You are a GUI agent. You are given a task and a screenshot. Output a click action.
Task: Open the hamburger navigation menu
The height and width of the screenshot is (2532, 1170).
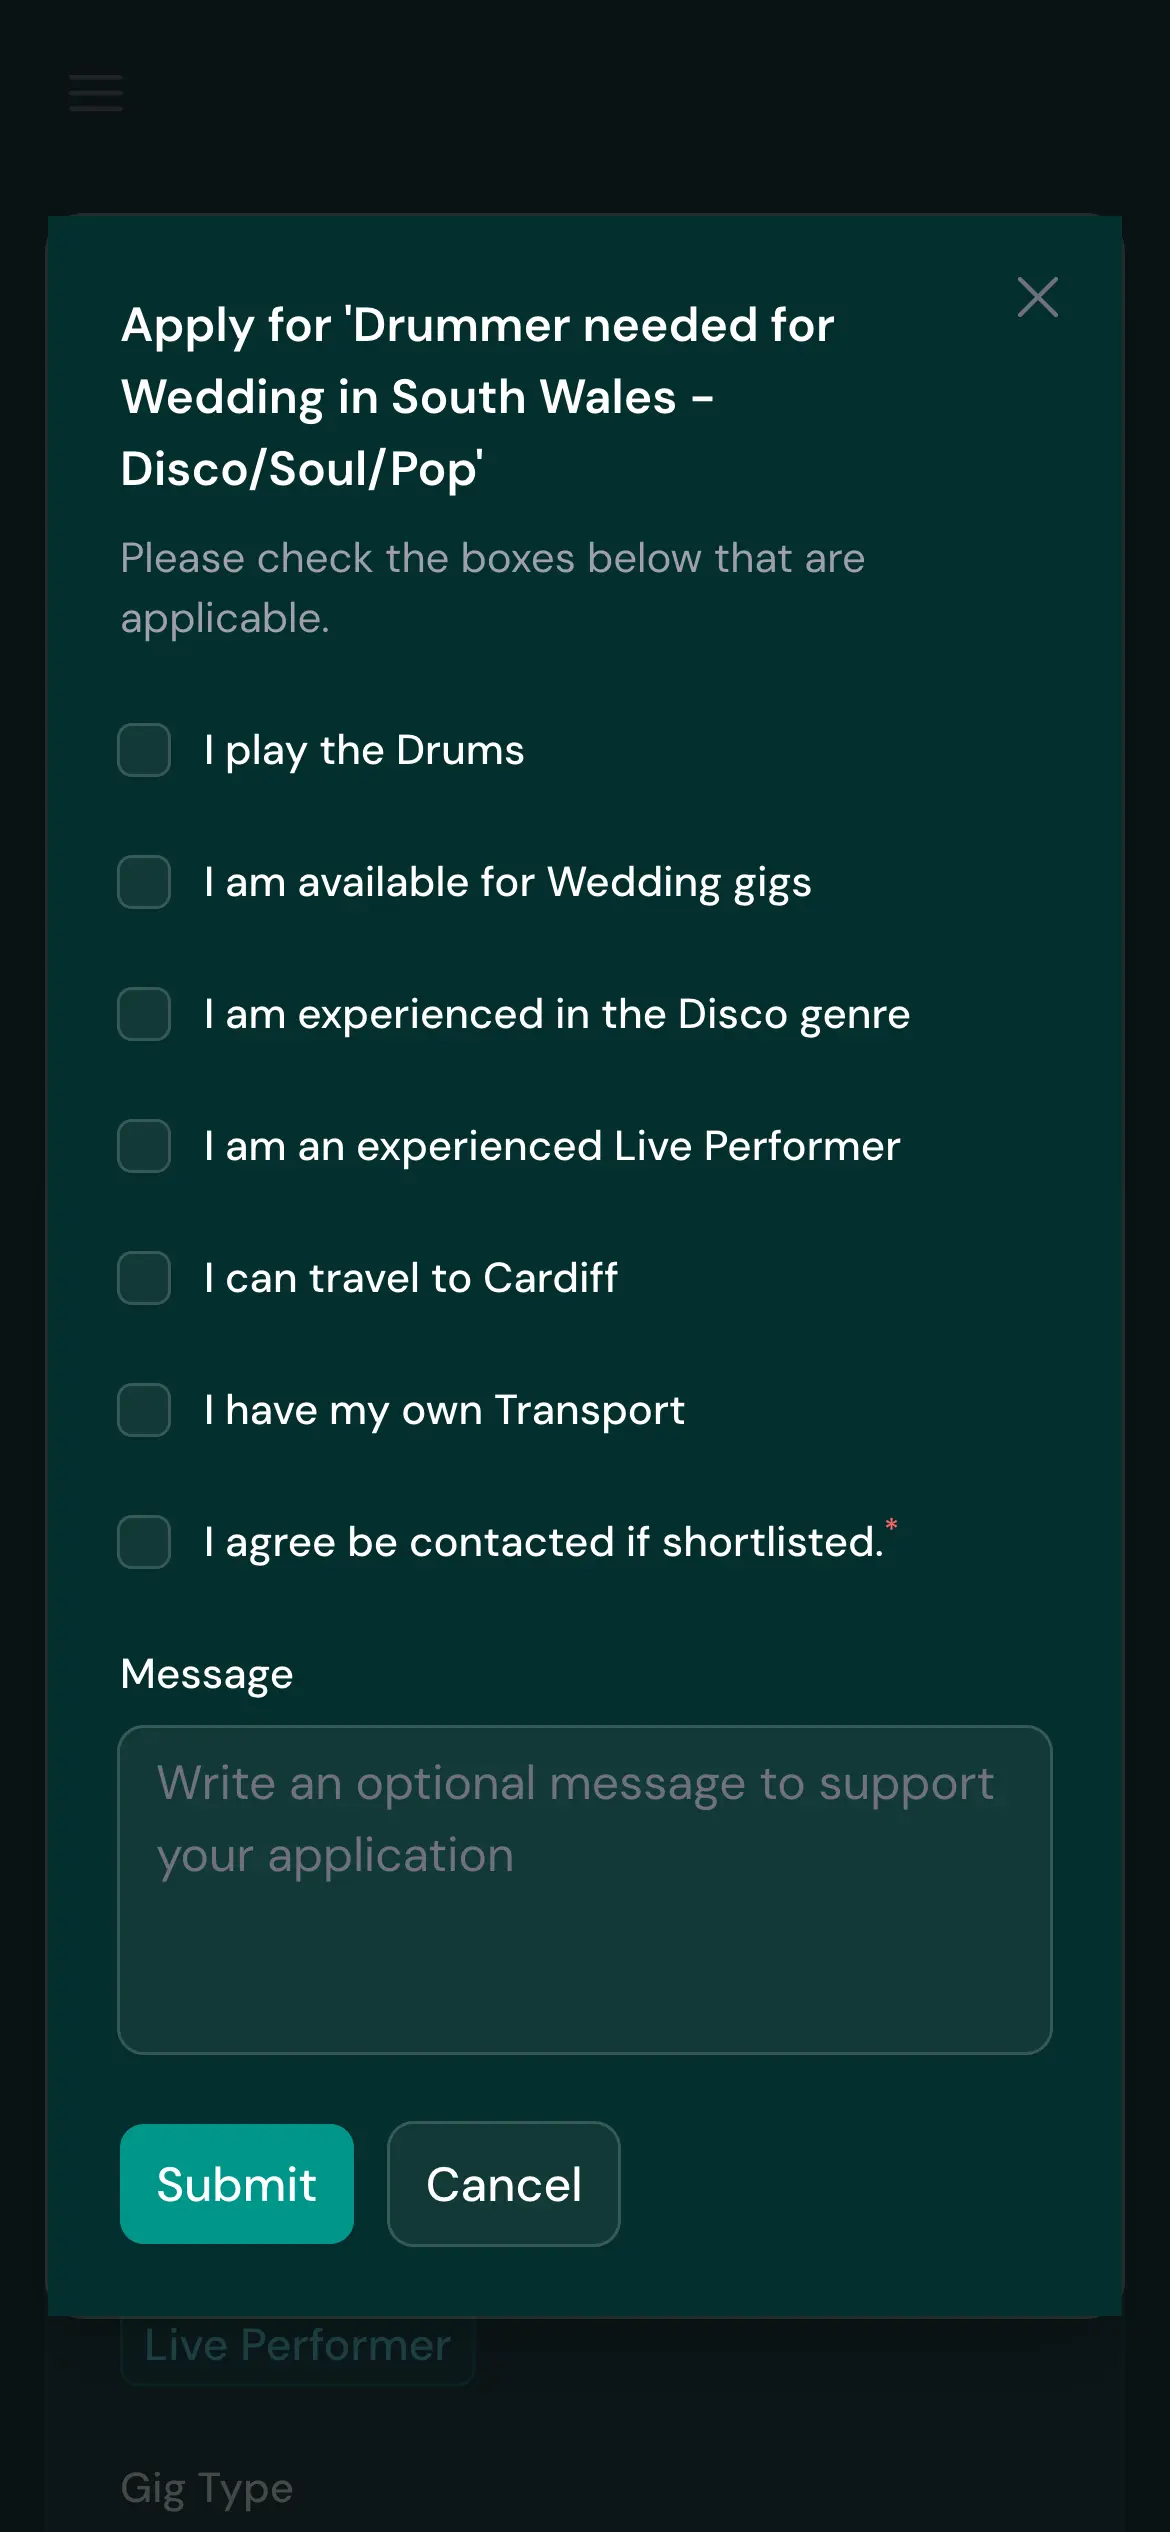pyautogui.click(x=96, y=93)
